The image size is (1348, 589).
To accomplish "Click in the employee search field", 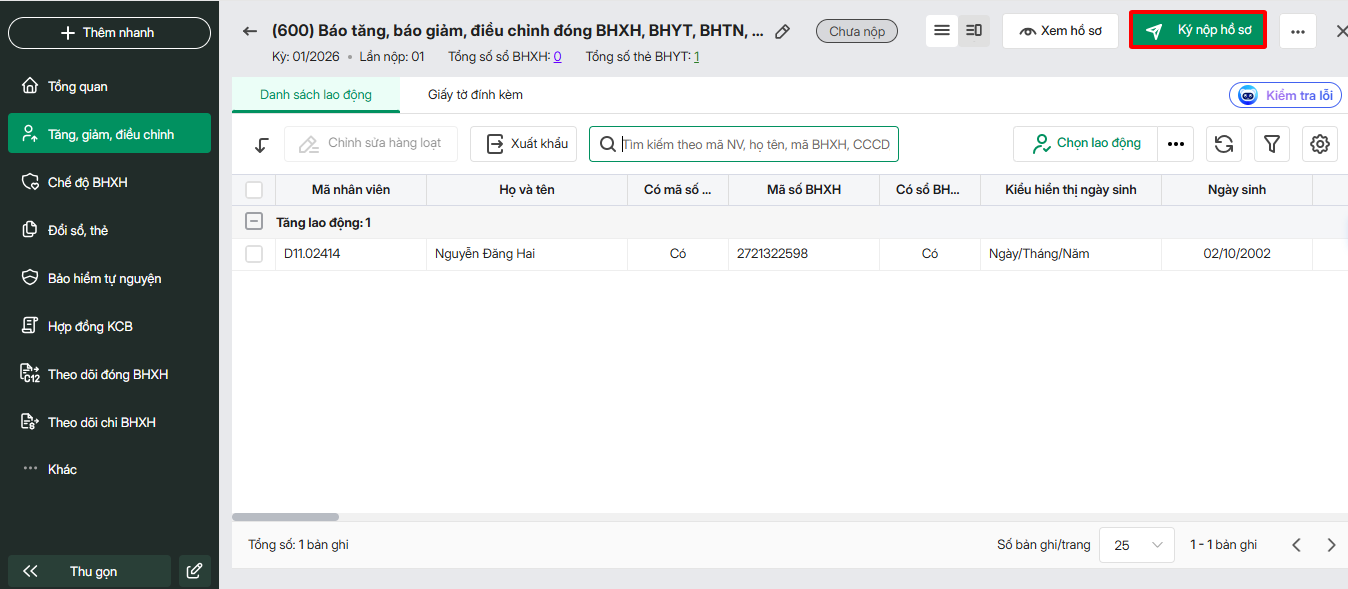I will click(744, 144).
